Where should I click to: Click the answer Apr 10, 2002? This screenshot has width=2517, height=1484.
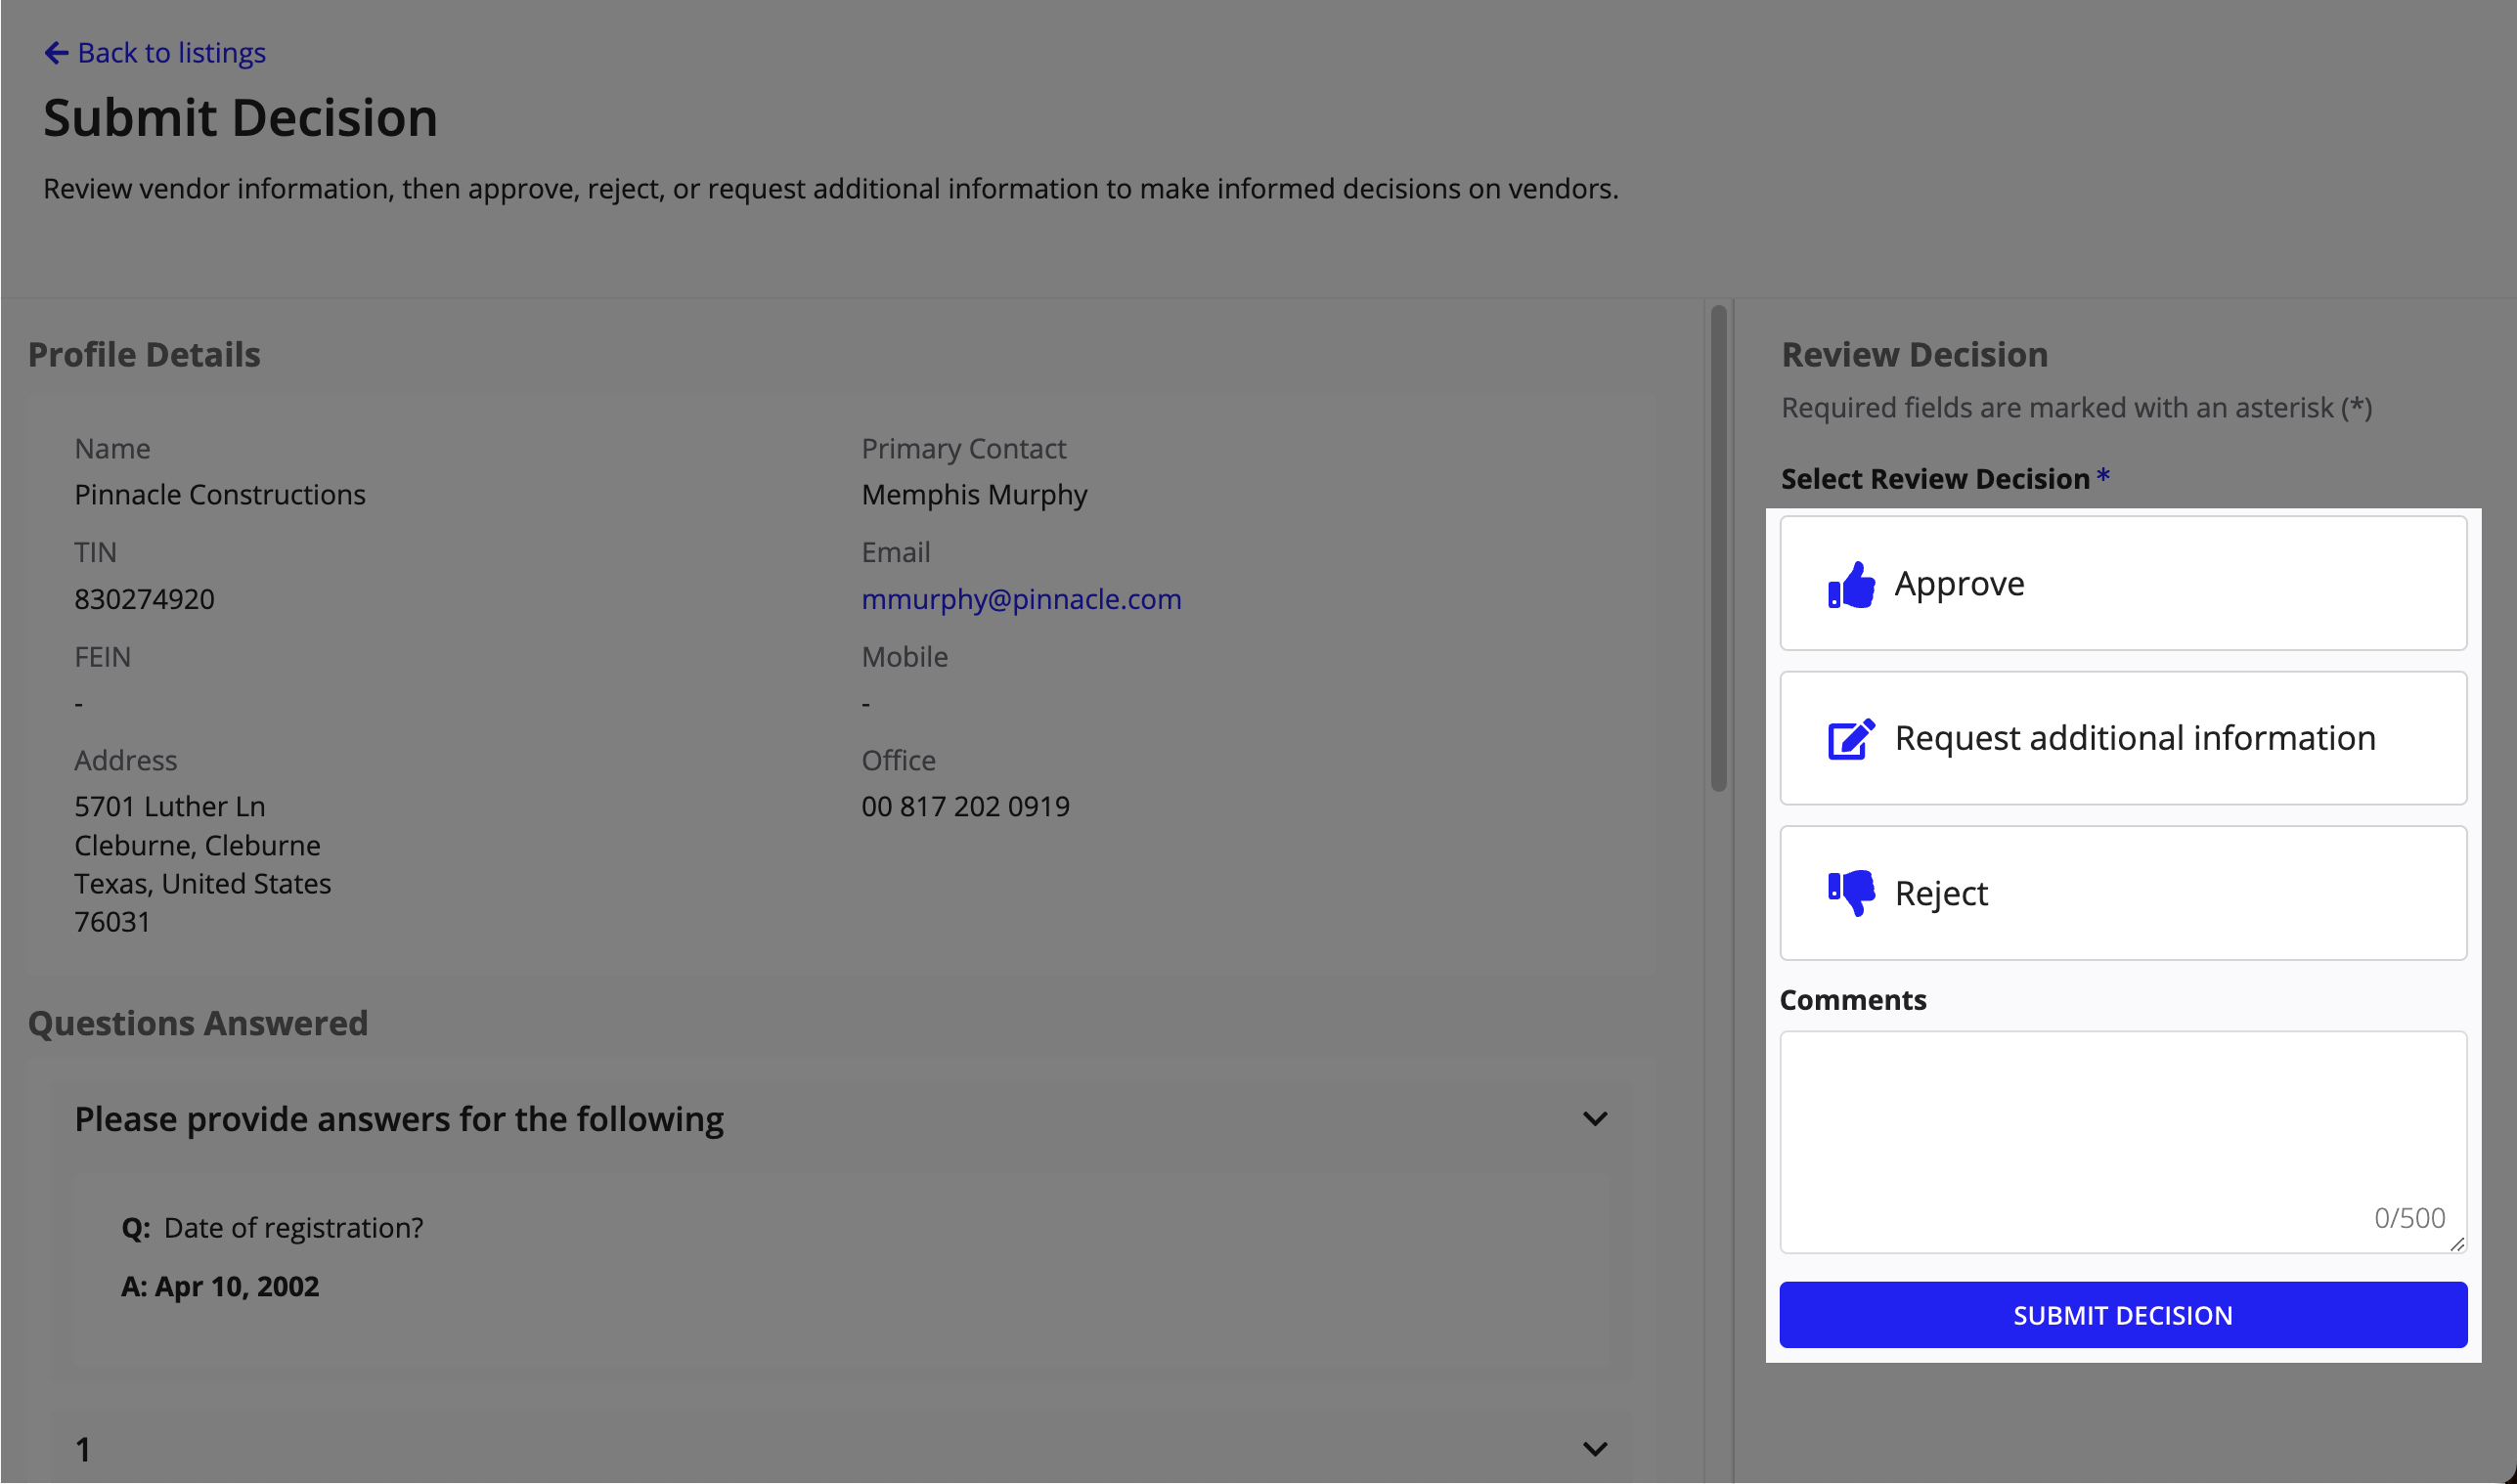[x=237, y=1287]
